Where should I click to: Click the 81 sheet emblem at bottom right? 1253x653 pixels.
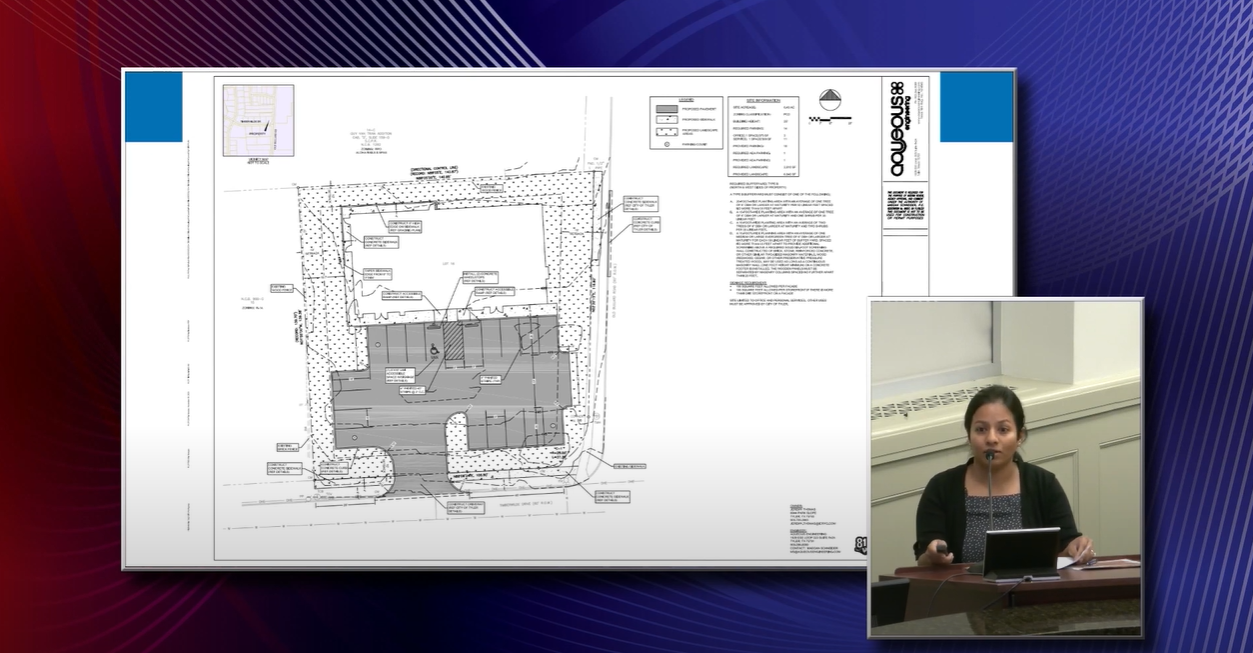click(861, 544)
